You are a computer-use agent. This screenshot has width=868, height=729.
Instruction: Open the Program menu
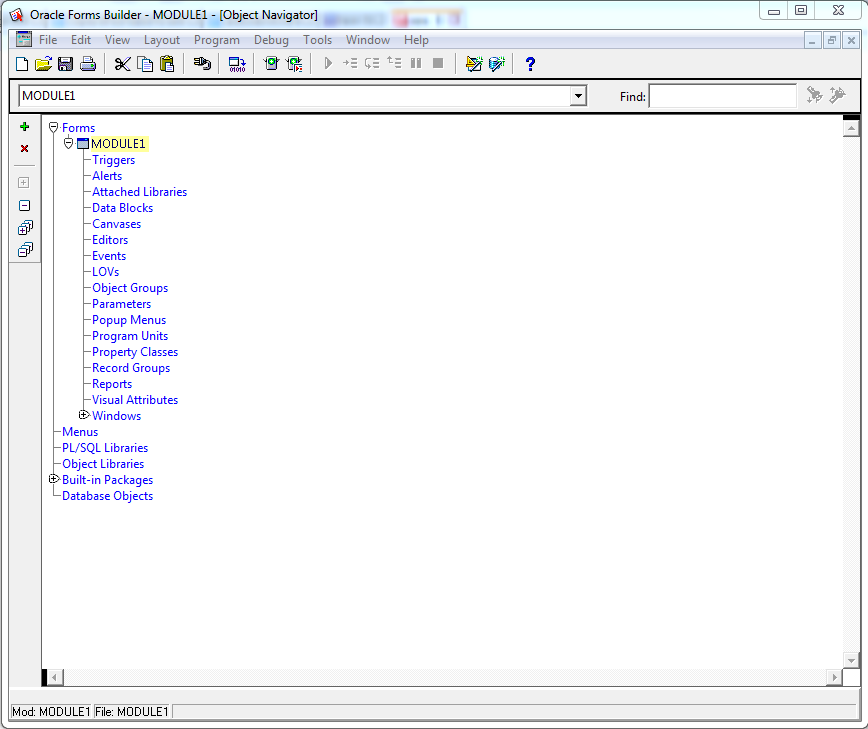(x=216, y=40)
